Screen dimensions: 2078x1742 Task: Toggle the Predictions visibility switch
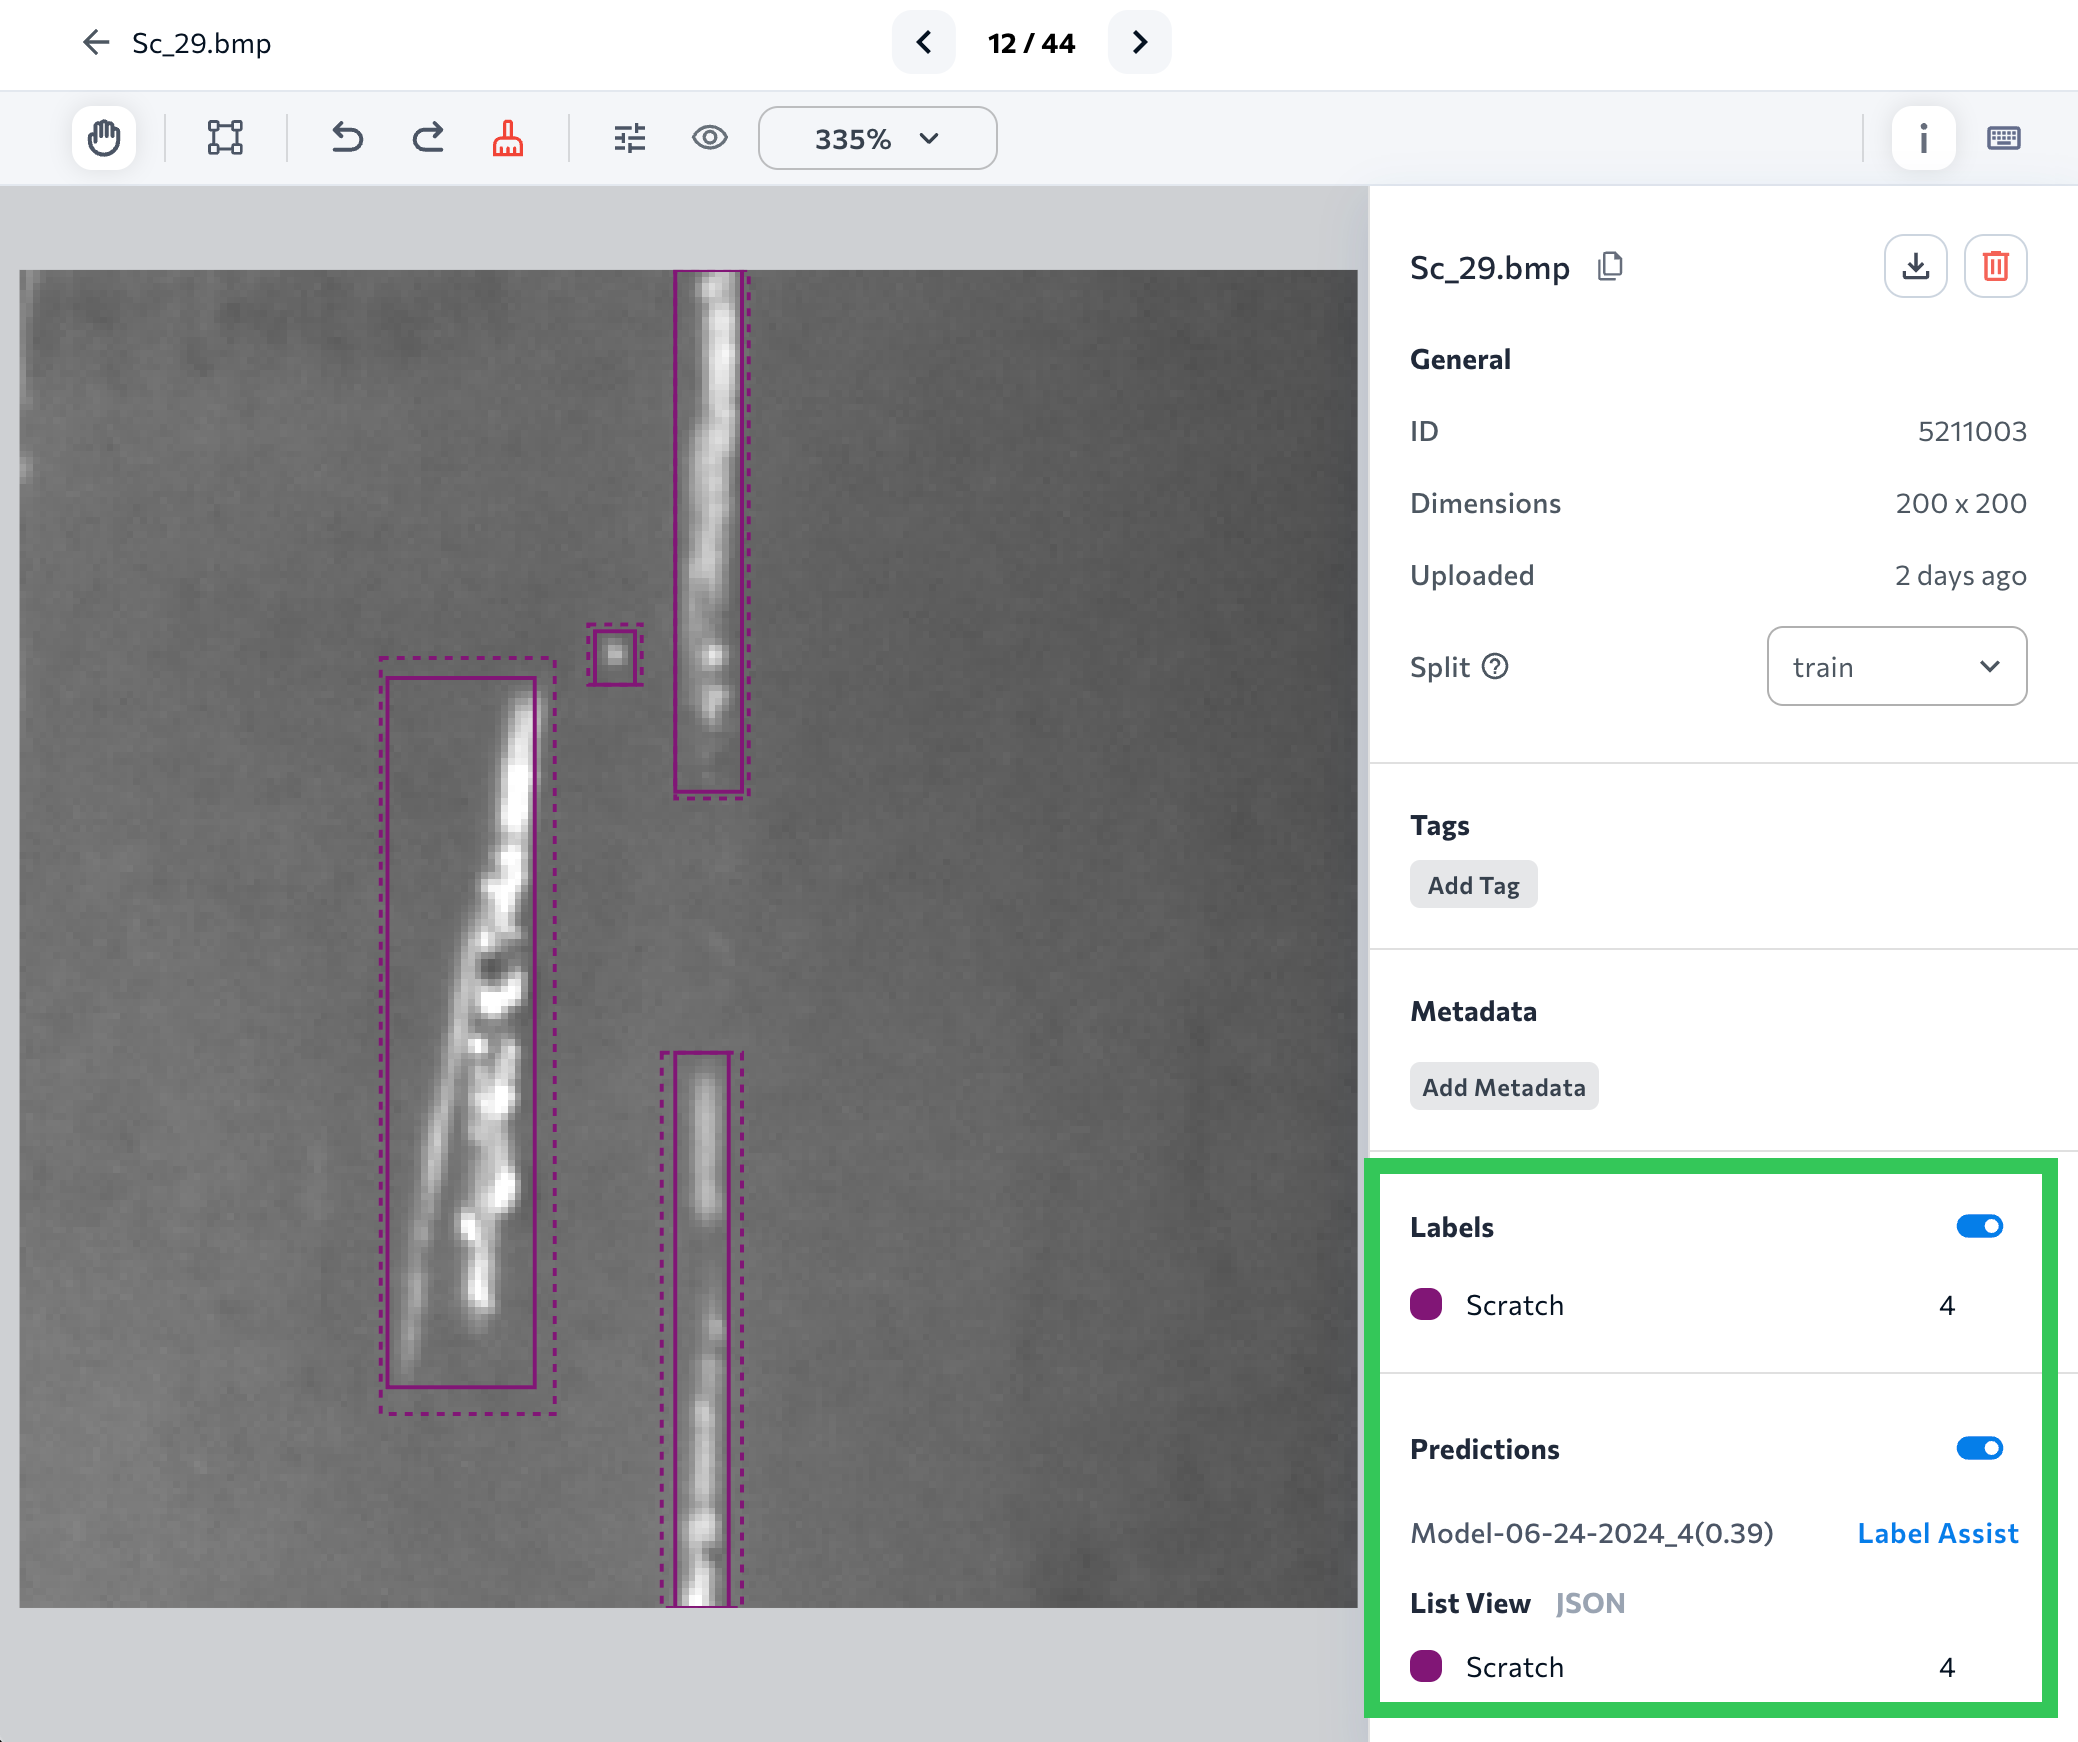(x=1979, y=1448)
